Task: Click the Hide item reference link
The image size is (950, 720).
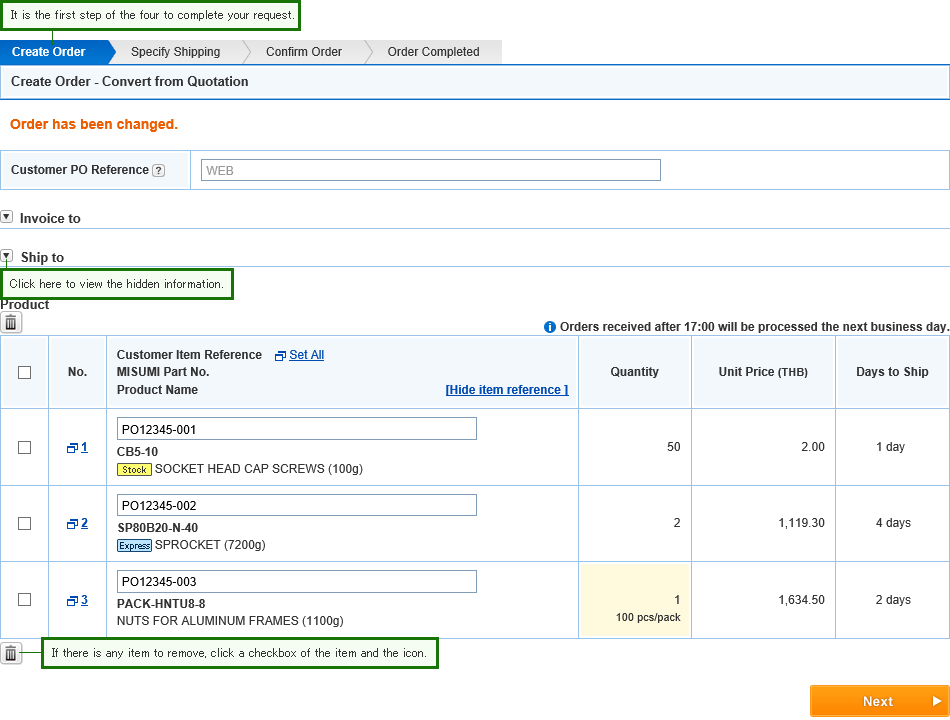Action: coord(507,390)
